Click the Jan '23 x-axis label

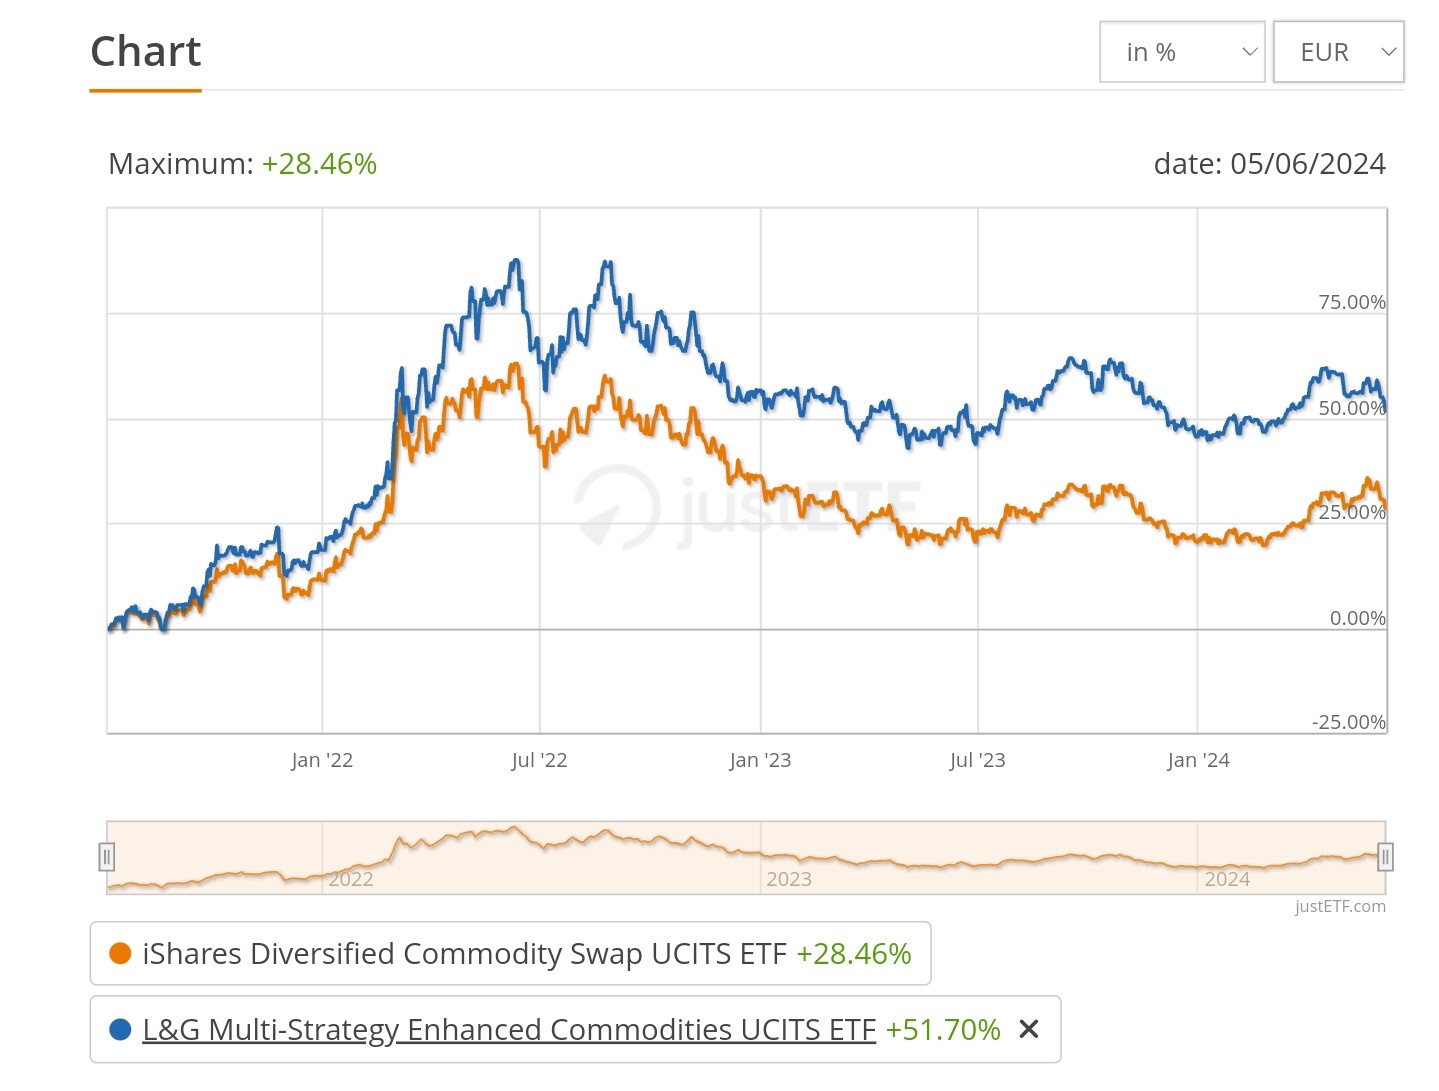(760, 760)
